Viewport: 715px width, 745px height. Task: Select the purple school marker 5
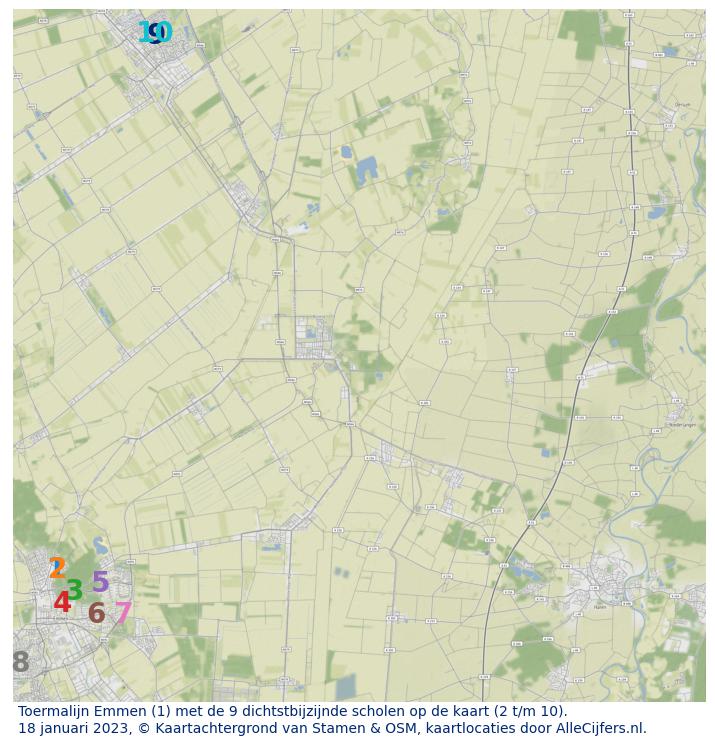click(x=100, y=582)
